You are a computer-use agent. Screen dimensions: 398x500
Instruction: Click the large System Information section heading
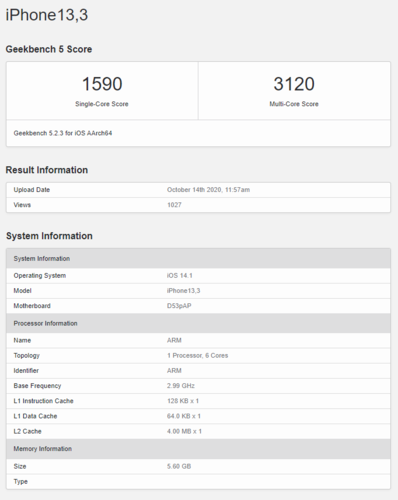tap(49, 236)
